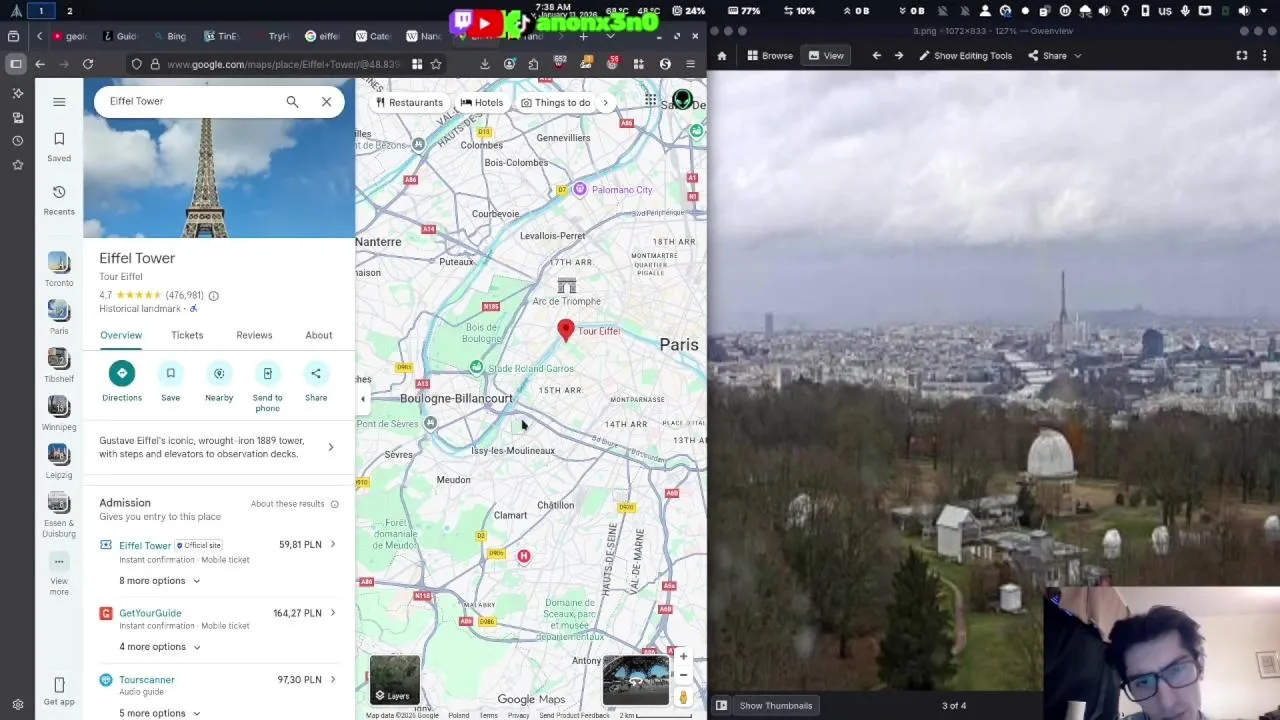Go to Gwenview home start page
Image resolution: width=1280 pixels, height=720 pixels.
pos(722,56)
